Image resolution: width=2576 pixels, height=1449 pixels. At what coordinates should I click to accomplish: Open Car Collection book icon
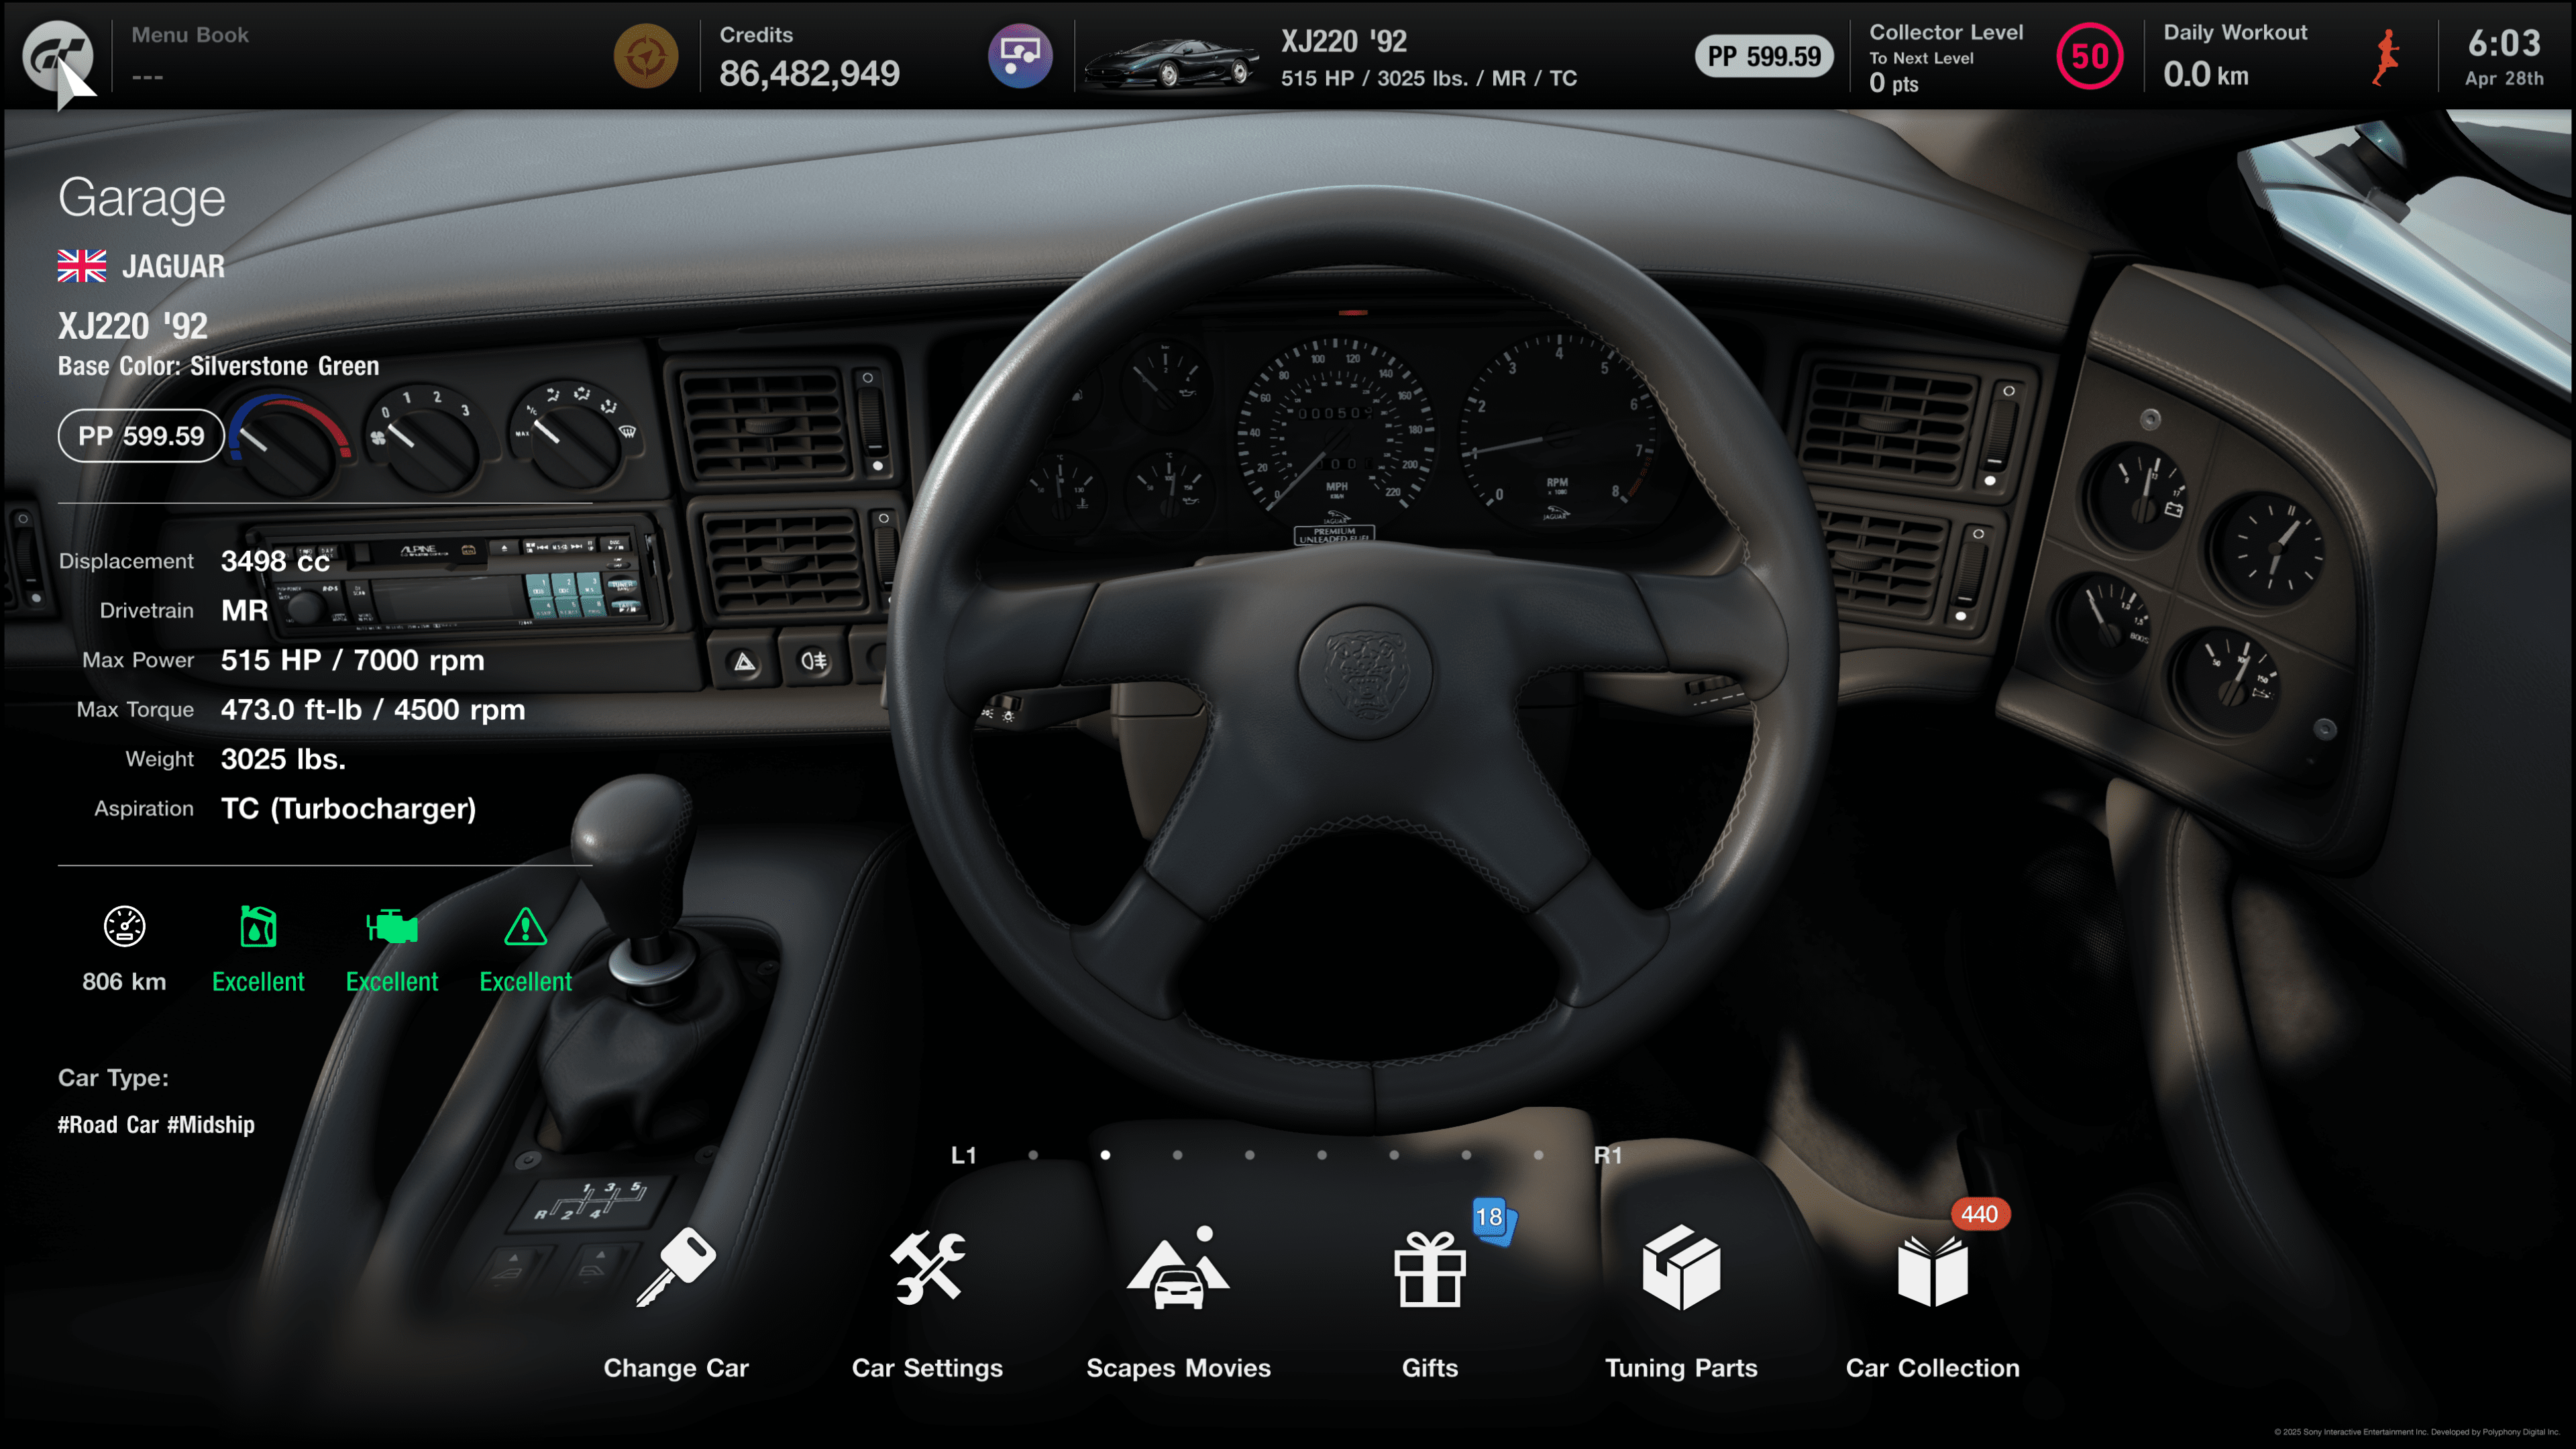(x=1932, y=1271)
